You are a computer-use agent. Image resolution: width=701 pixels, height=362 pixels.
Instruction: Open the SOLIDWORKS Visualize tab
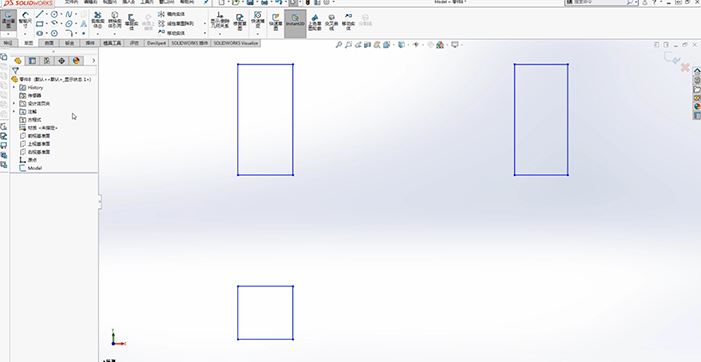pos(236,43)
